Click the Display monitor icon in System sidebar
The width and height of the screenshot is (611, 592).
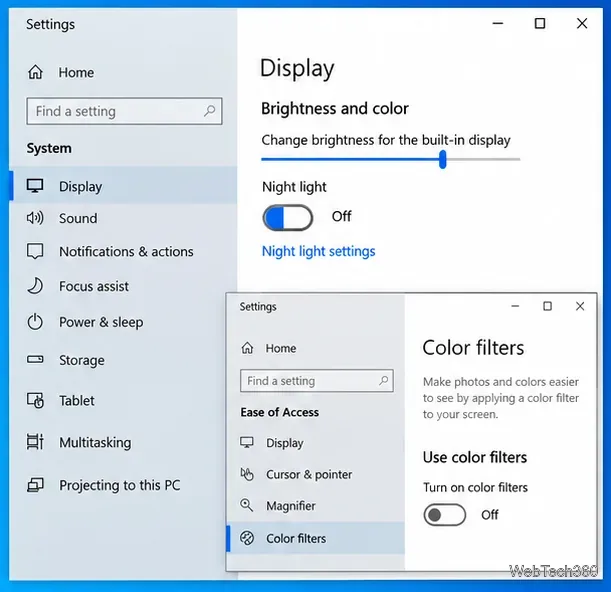(x=35, y=186)
